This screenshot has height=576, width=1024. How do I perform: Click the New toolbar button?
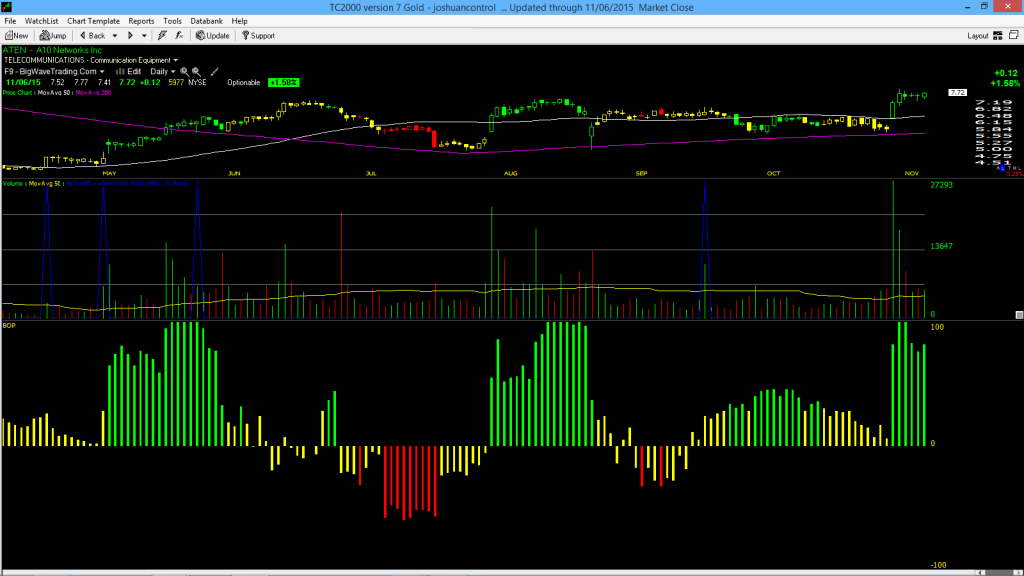[x=16, y=36]
